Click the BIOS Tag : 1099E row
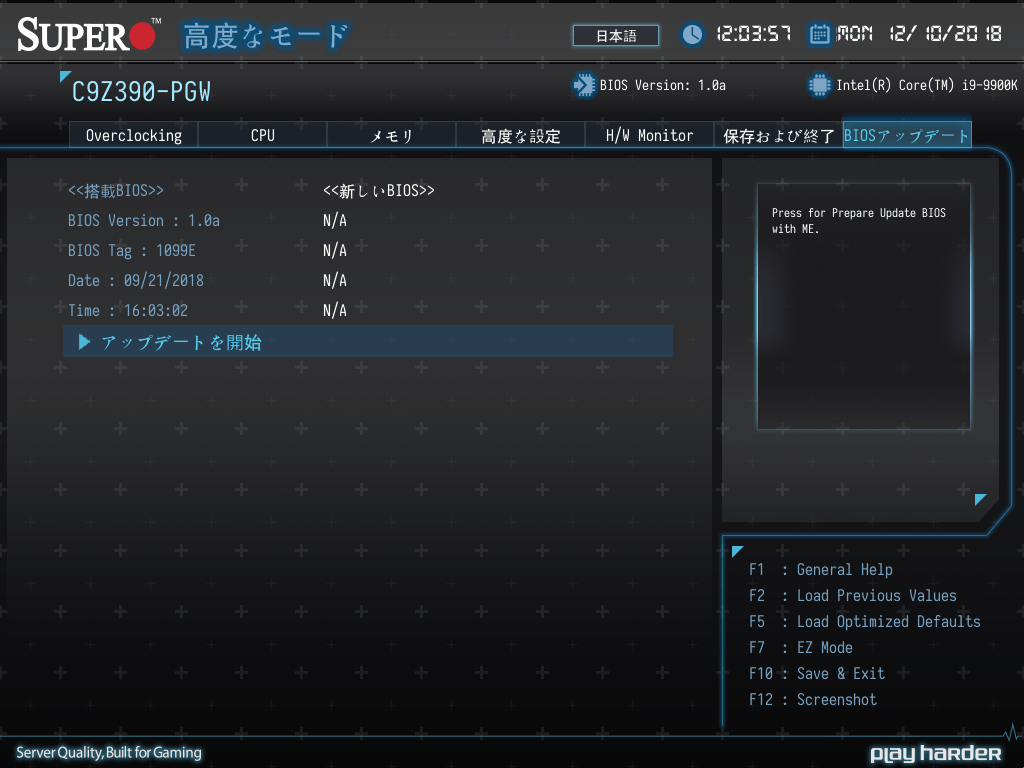This screenshot has height=768, width=1024. point(132,251)
